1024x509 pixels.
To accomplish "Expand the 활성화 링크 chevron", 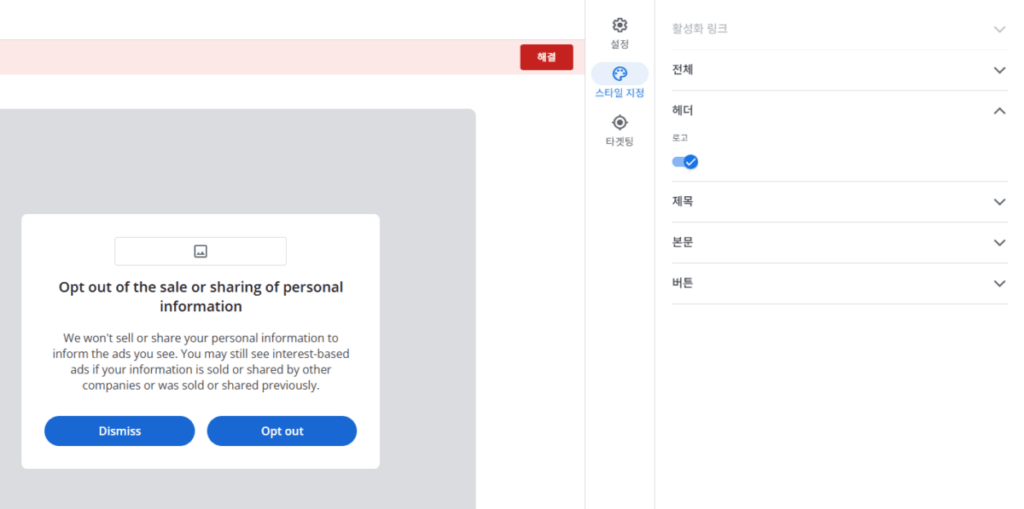I will (x=999, y=29).
